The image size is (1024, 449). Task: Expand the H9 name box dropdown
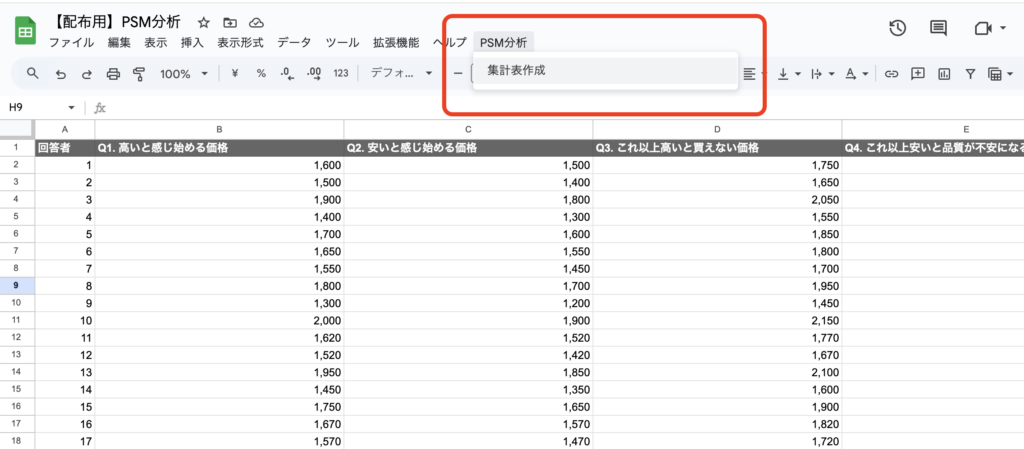click(71, 108)
